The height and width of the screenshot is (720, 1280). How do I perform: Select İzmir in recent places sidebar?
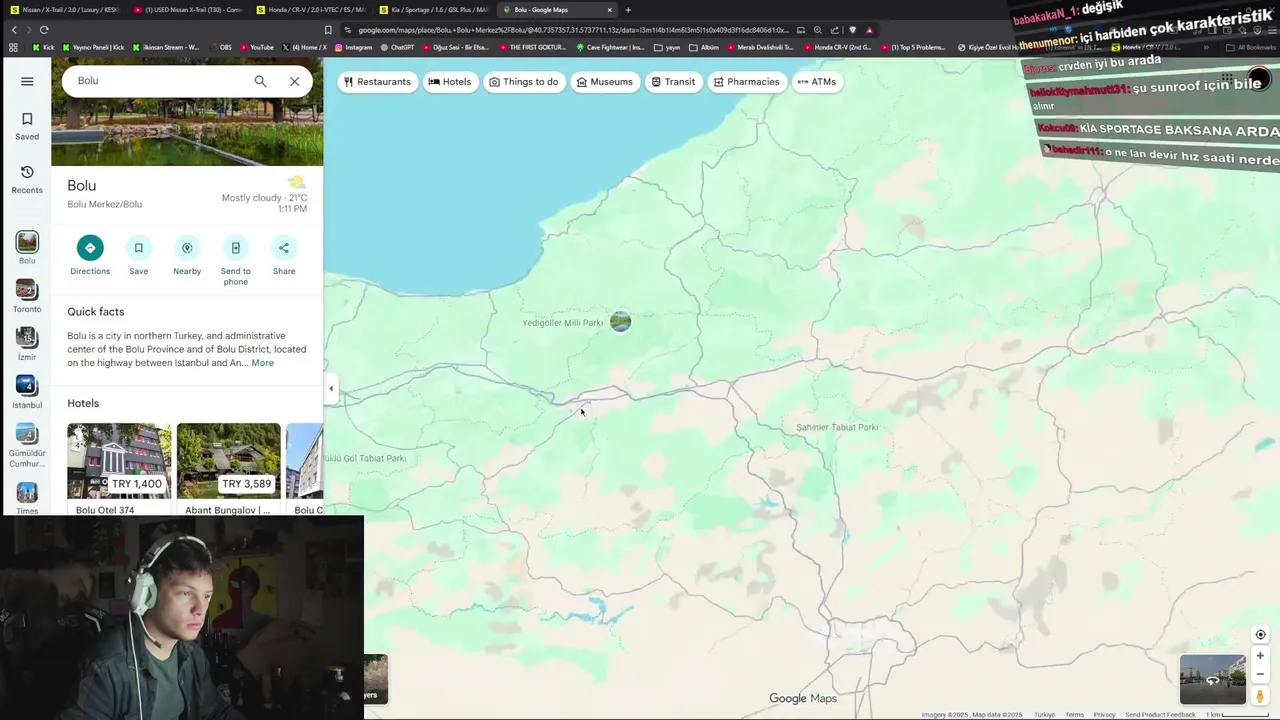tap(27, 344)
